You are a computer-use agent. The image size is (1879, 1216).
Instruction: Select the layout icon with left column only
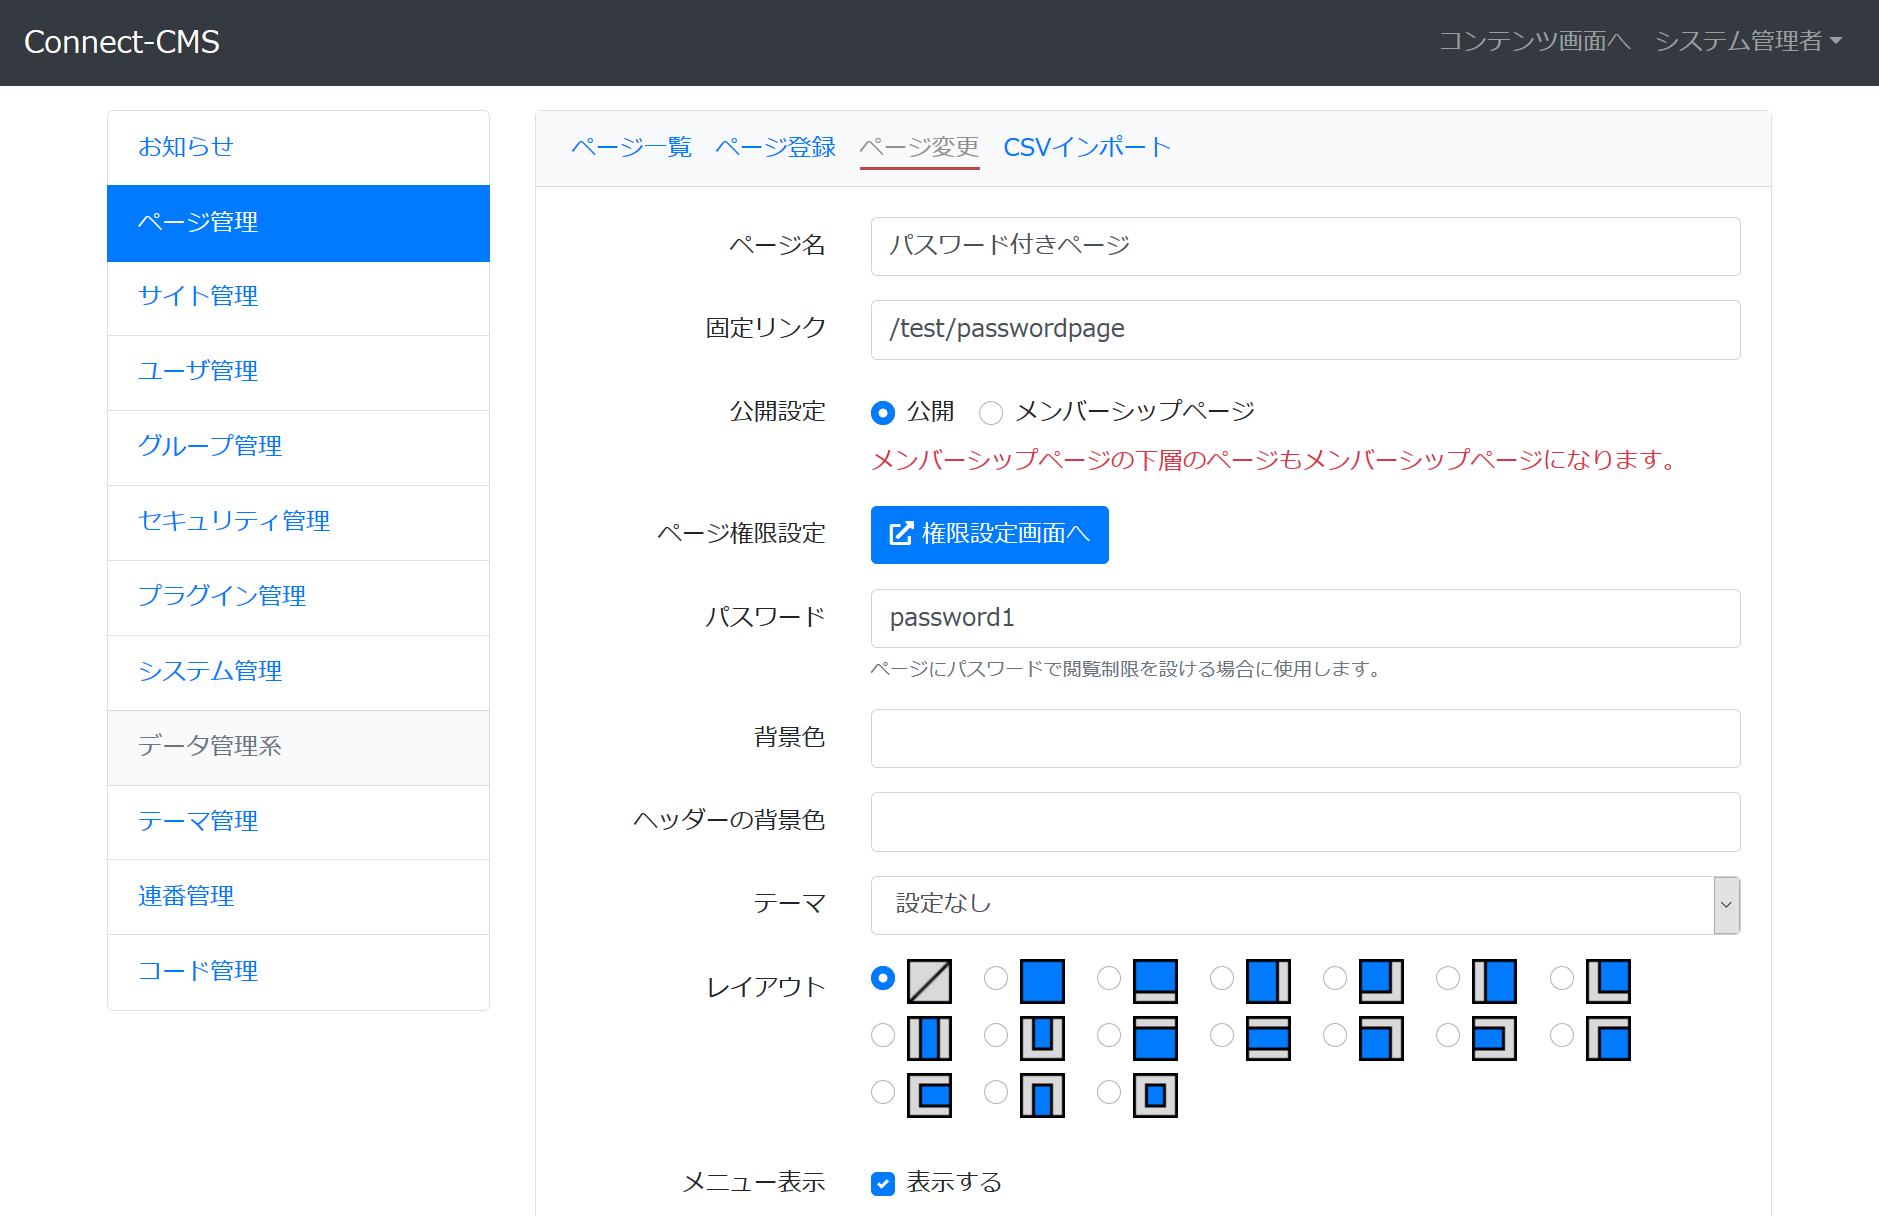(x=1494, y=981)
